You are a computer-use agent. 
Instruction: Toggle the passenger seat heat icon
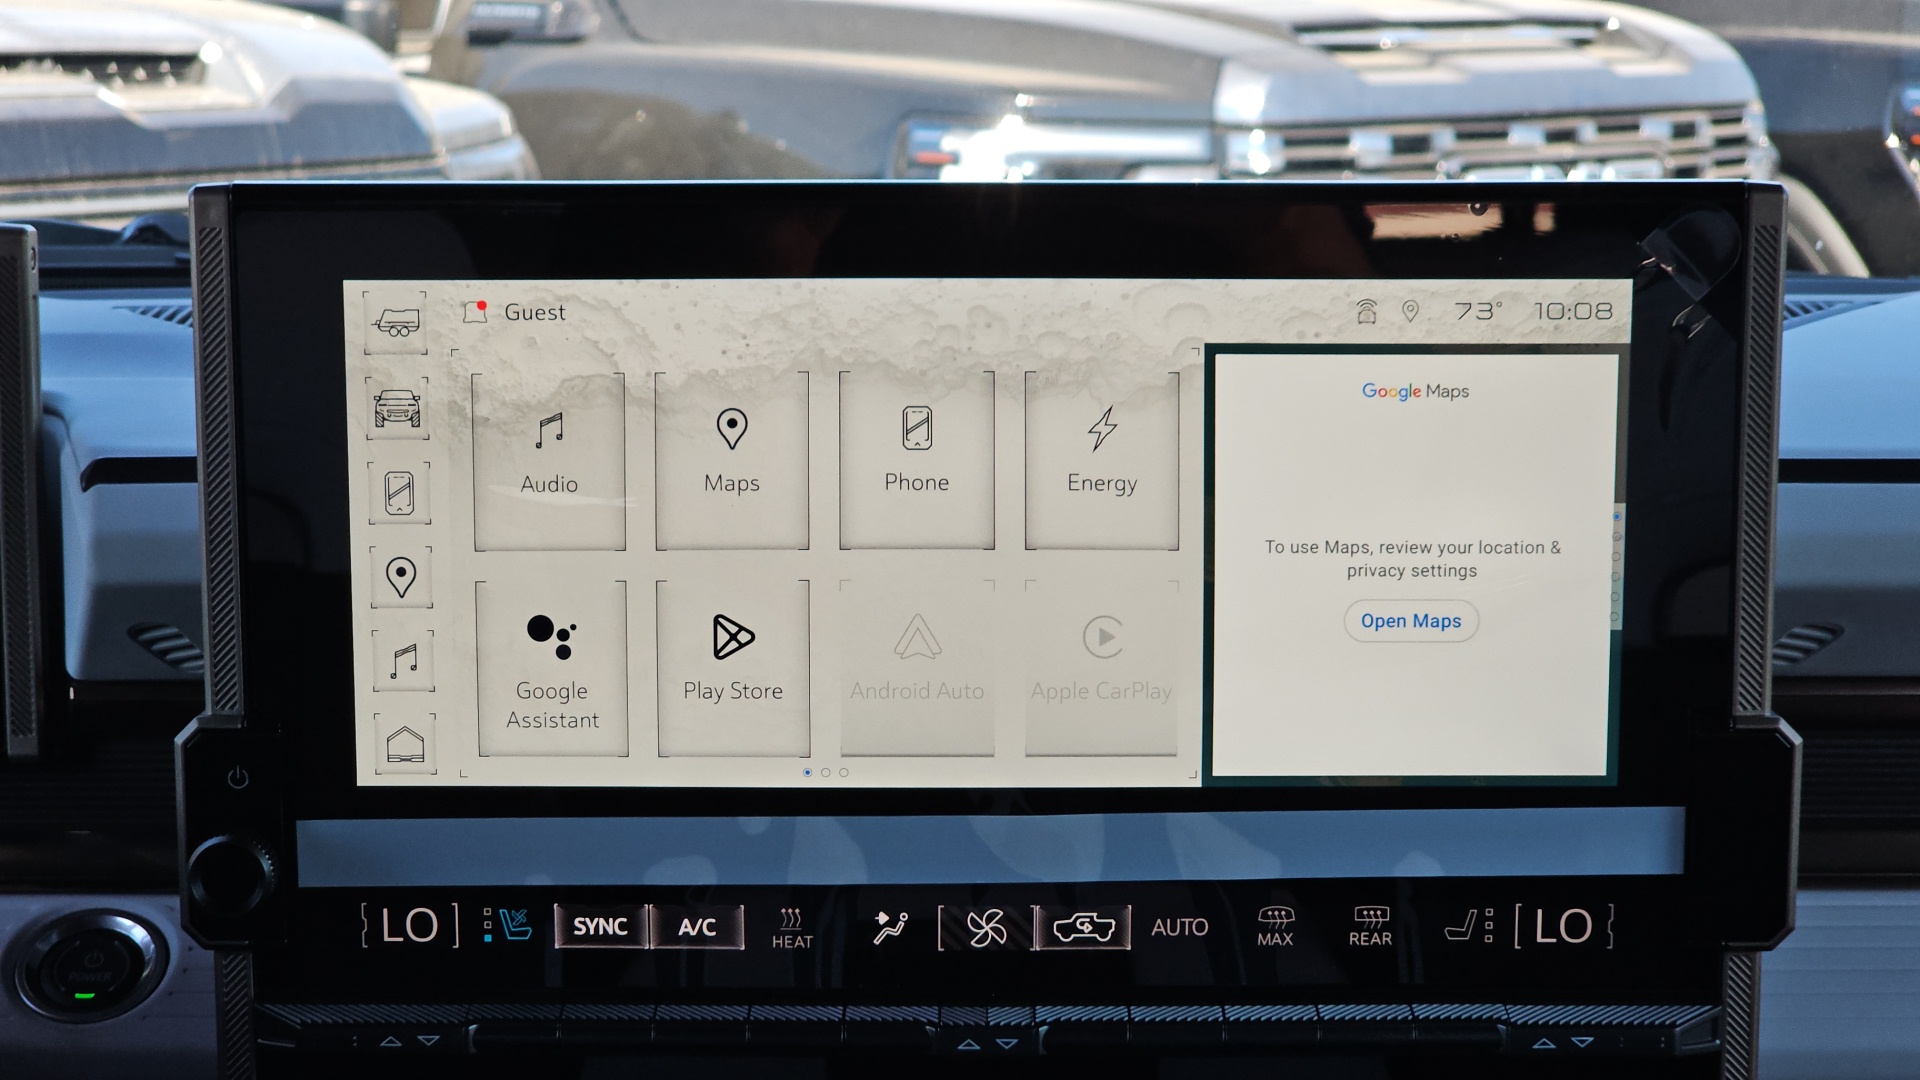pos(1470,926)
